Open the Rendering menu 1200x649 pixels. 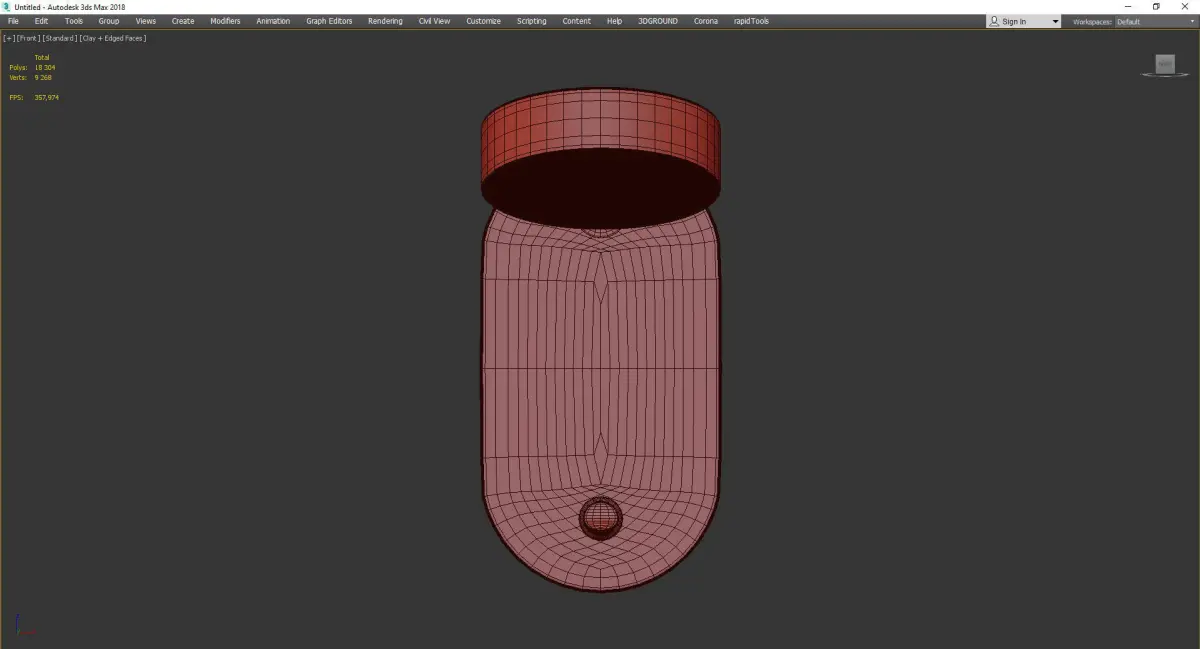(x=385, y=21)
